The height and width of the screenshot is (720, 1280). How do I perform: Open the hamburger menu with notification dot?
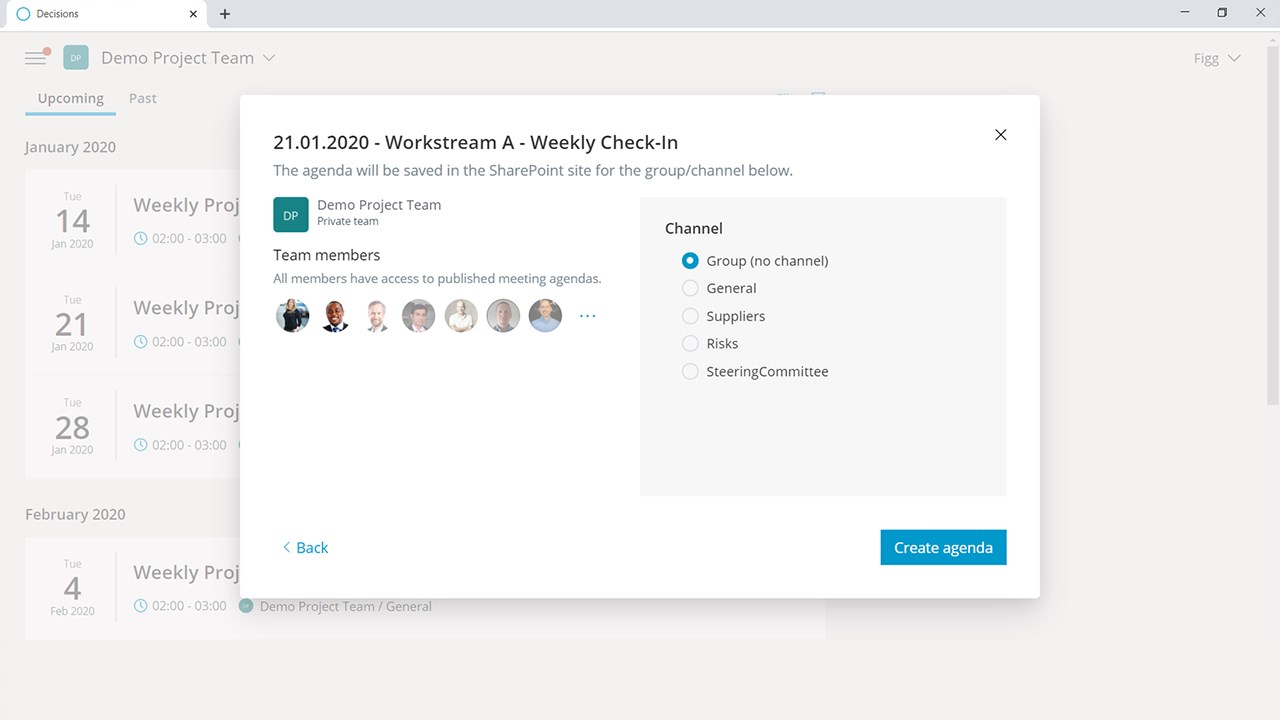pyautogui.click(x=36, y=58)
